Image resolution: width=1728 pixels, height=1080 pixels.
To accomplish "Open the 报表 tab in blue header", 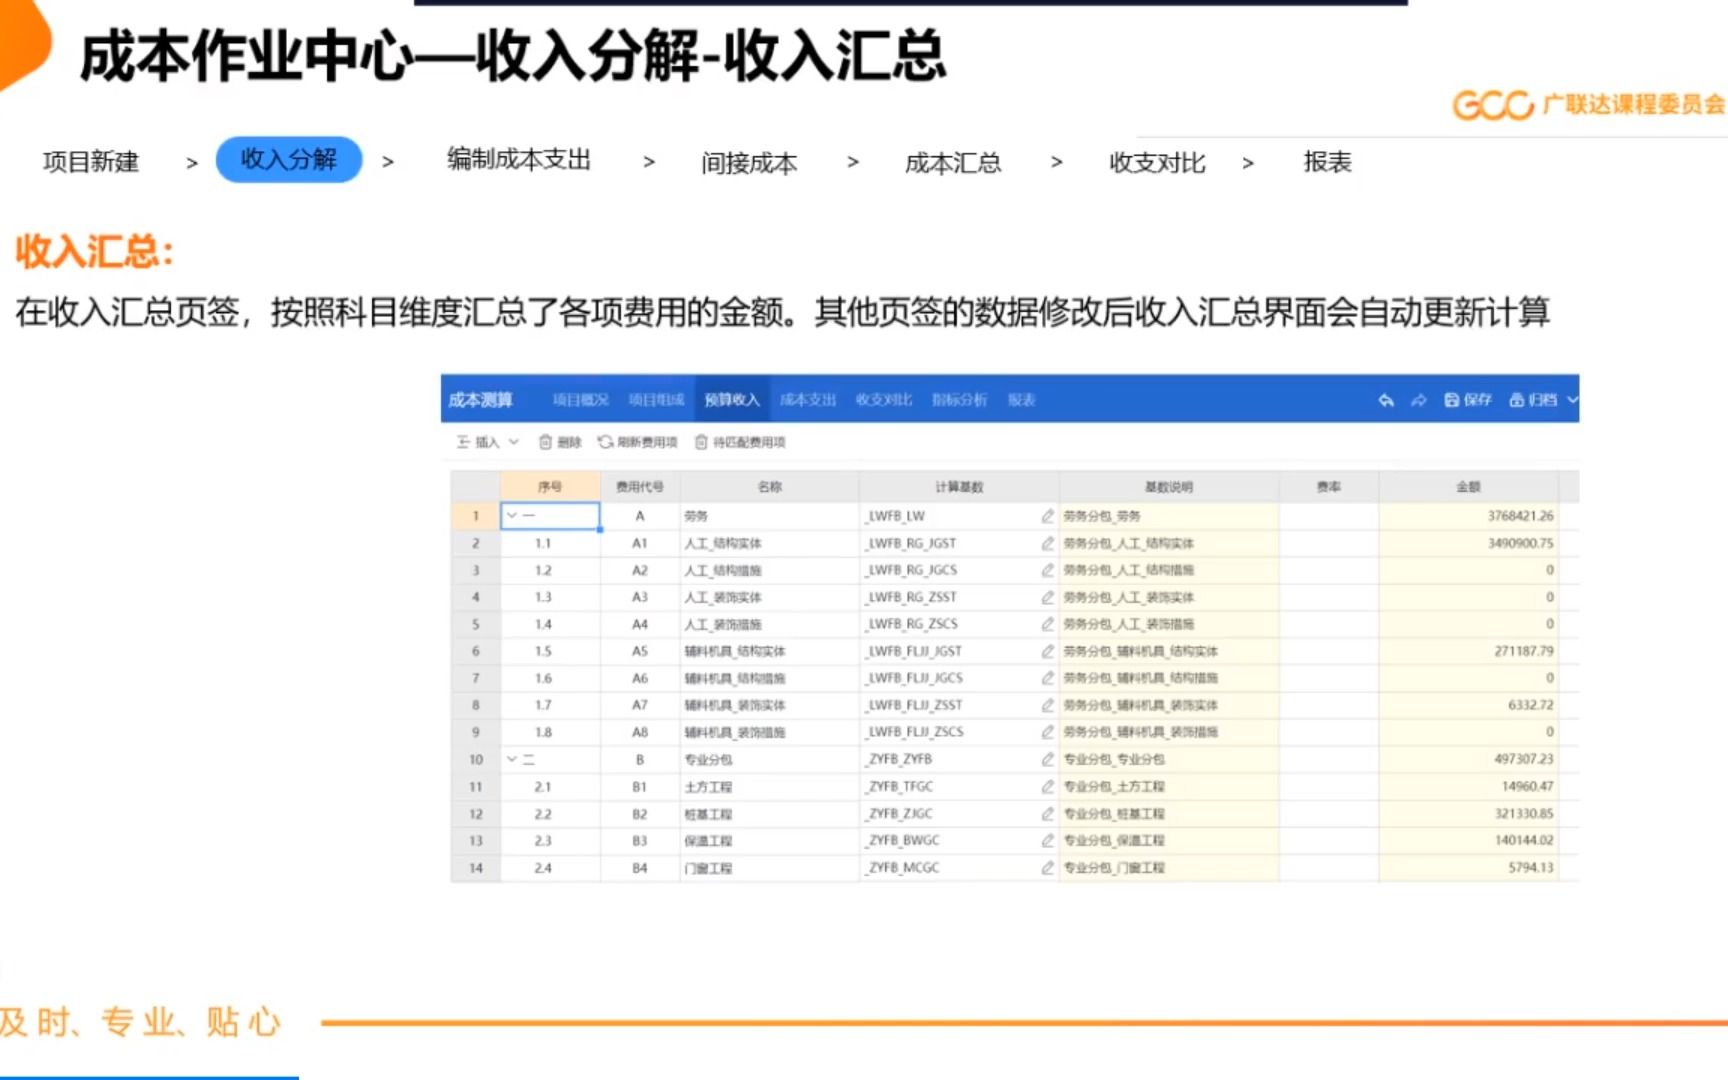I will pyautogui.click(x=1021, y=400).
